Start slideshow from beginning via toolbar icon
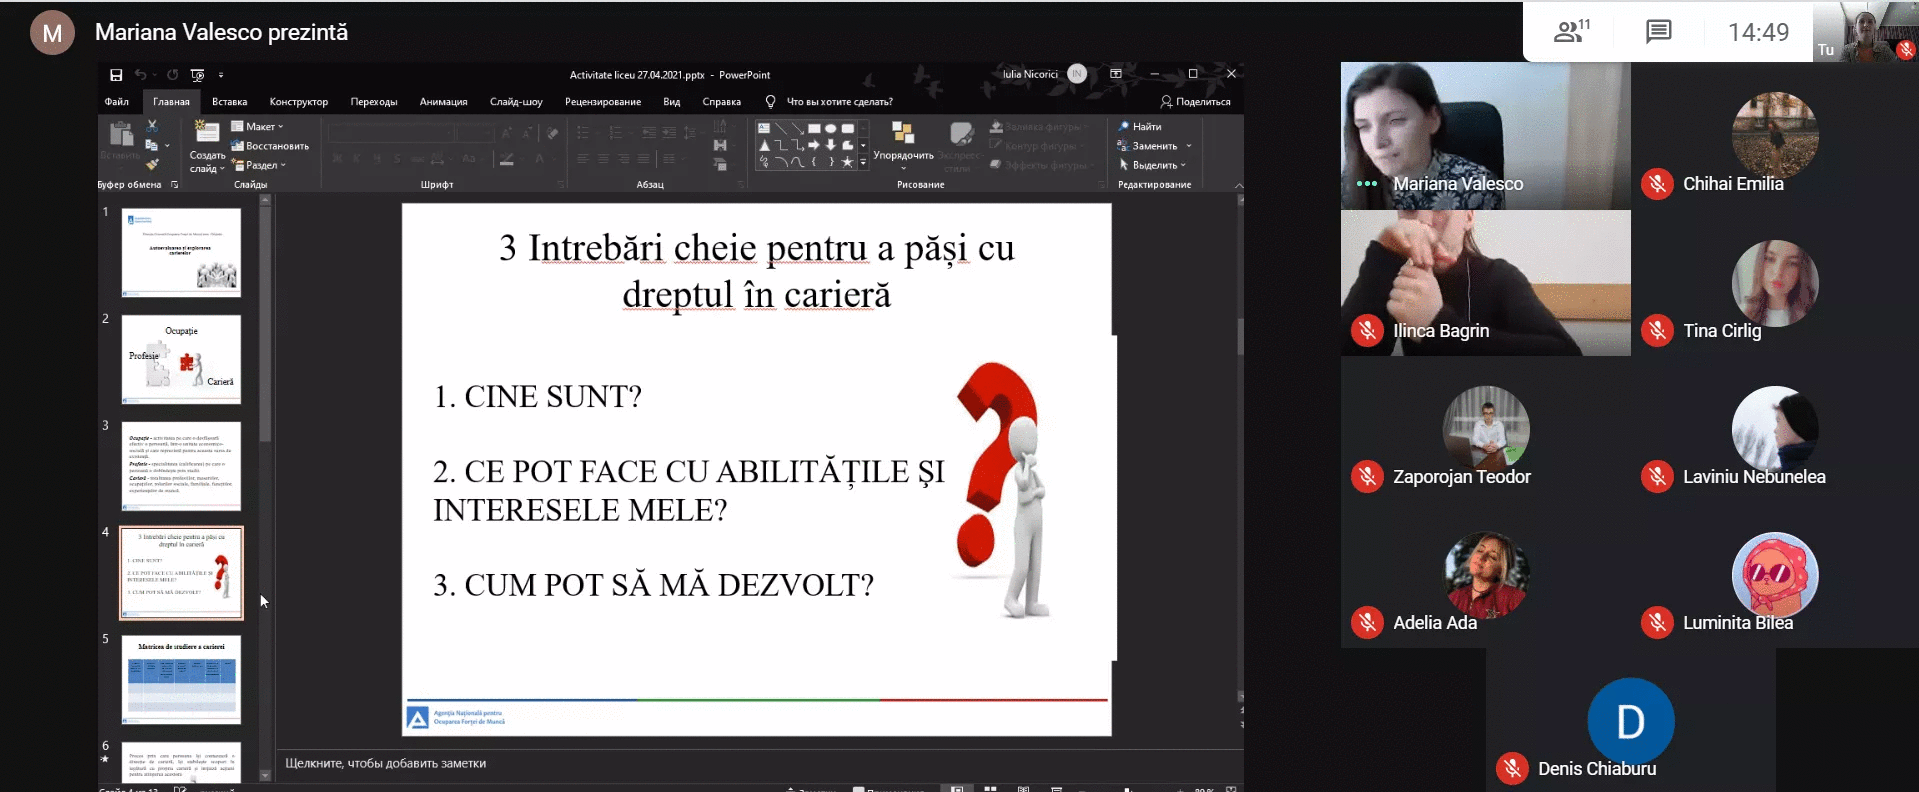This screenshot has width=1919, height=792. 197,75
